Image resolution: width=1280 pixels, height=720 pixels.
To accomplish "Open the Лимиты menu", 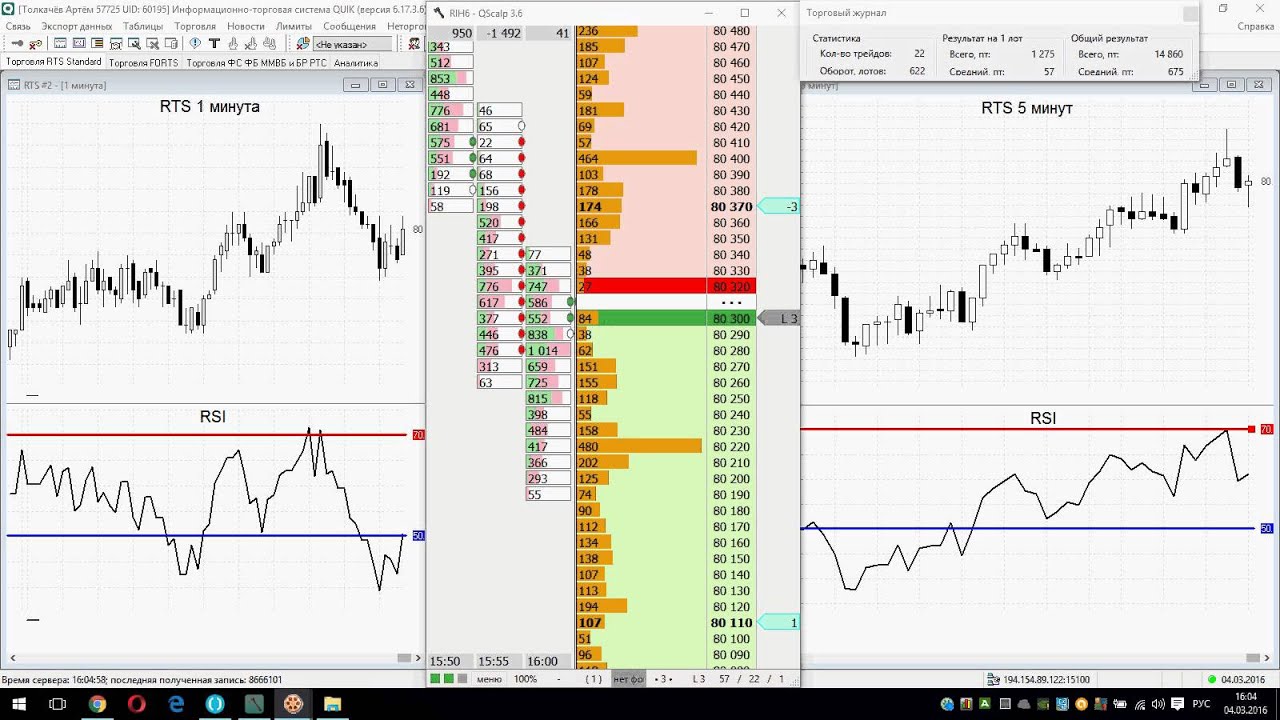I will (x=294, y=26).
